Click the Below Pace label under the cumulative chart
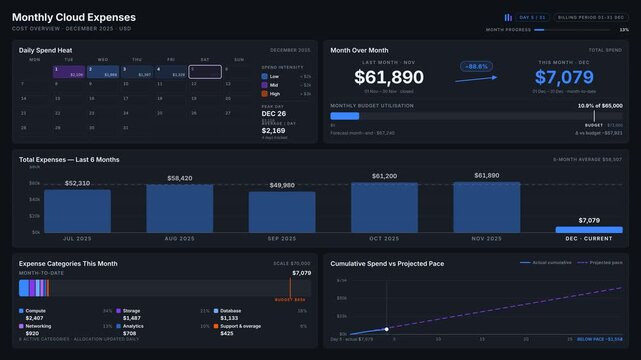Viewport: 641px width, 360px height. (x=600, y=340)
